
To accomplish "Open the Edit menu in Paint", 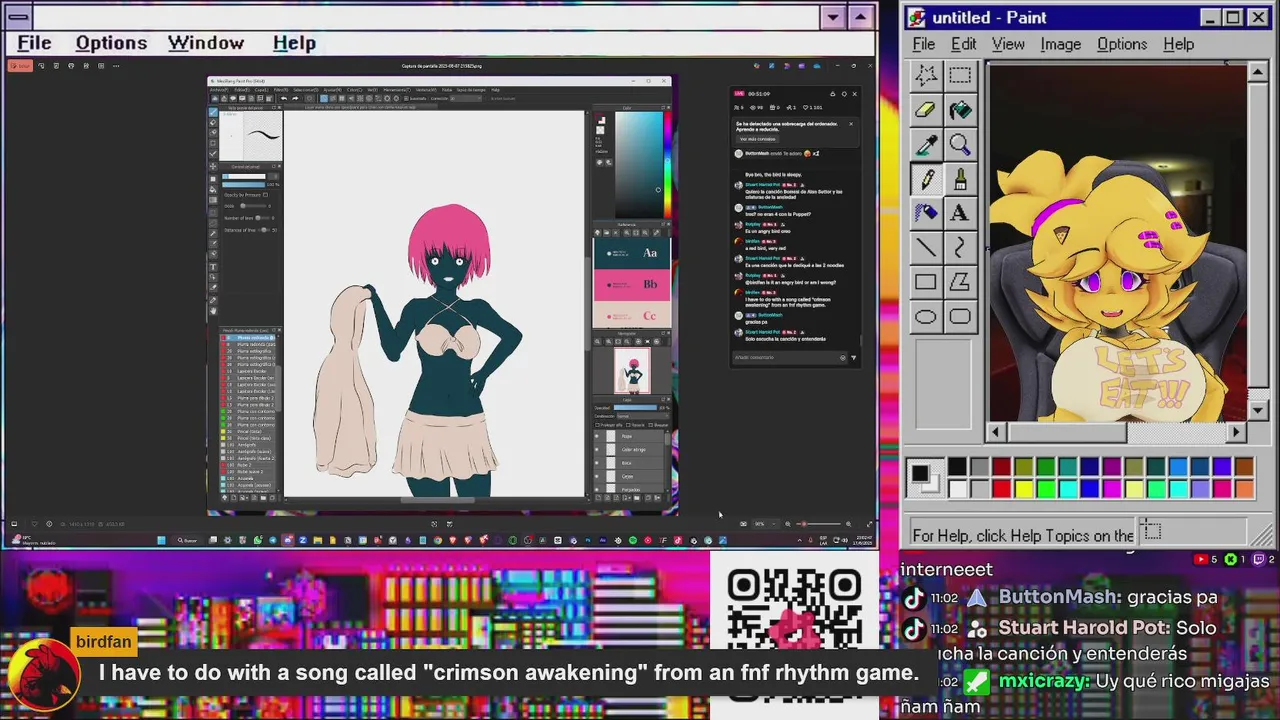I will click(963, 44).
